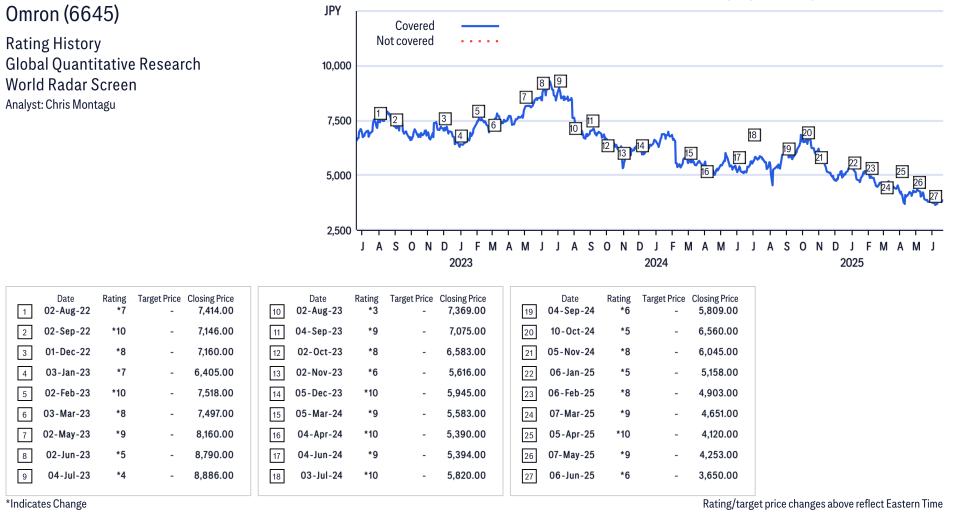Click the date 02-Aug-23 cell
Viewport: 954px width, 510px height.
click(x=319, y=311)
